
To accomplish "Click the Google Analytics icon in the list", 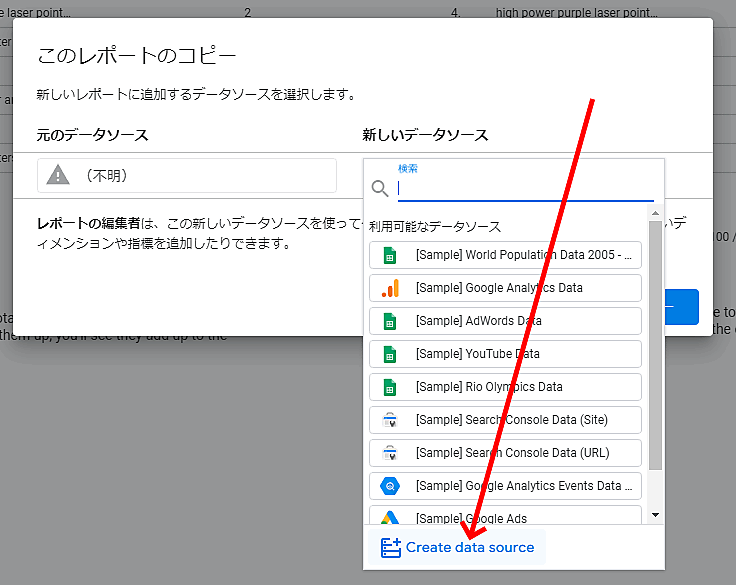I will [390, 288].
